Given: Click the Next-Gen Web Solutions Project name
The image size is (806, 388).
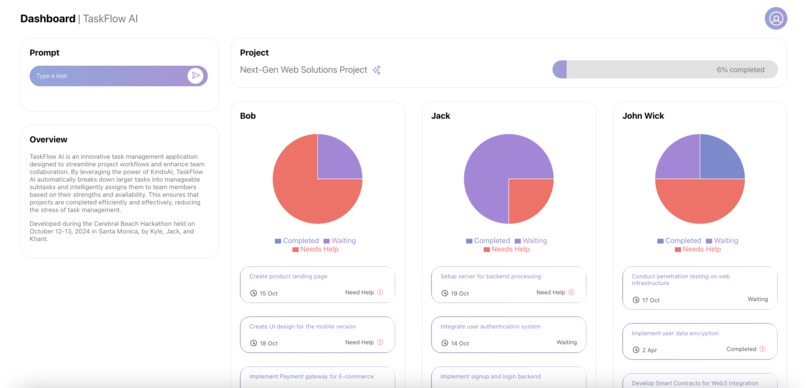Looking at the screenshot, I should pos(304,70).
